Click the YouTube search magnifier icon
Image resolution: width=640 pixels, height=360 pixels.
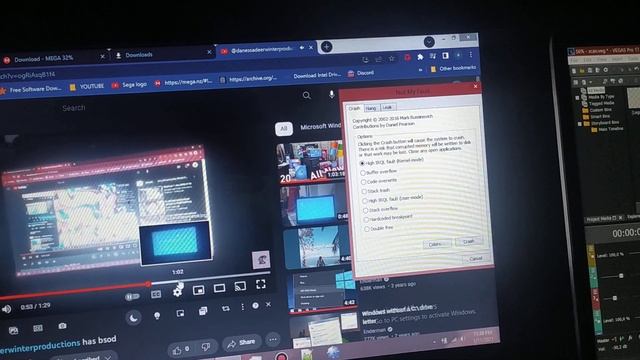pyautogui.click(x=307, y=96)
